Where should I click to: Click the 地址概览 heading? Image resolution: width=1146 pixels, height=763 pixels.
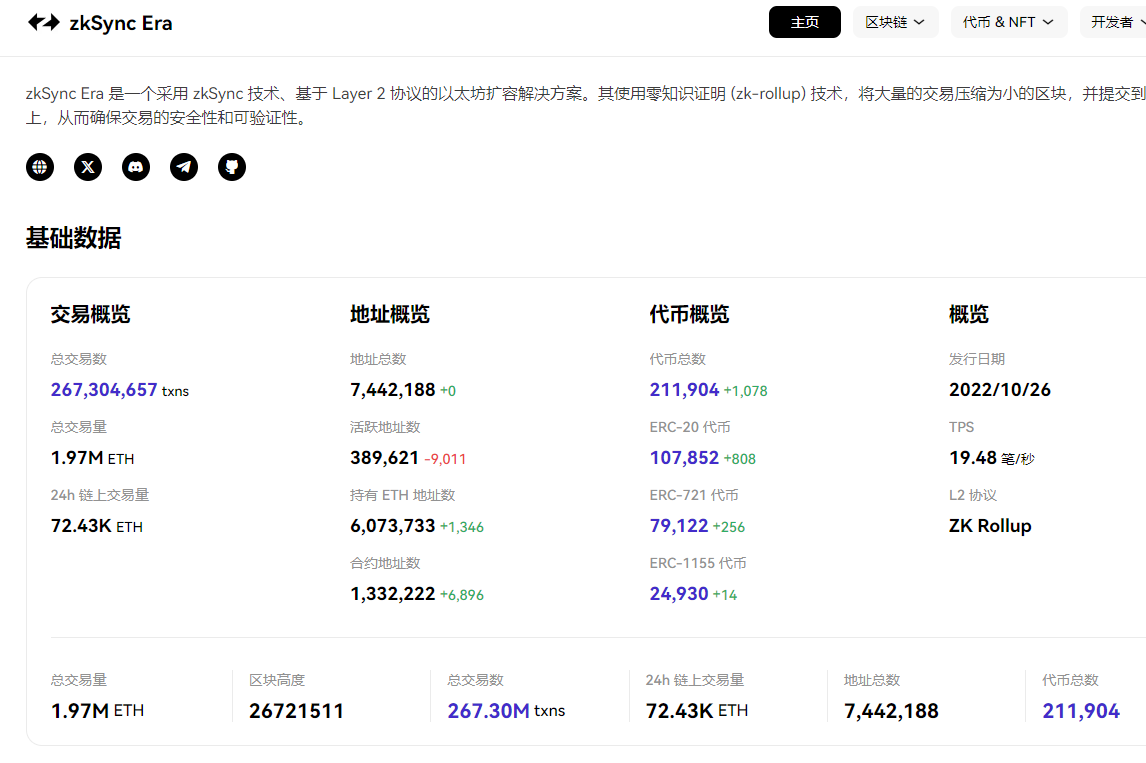click(390, 314)
